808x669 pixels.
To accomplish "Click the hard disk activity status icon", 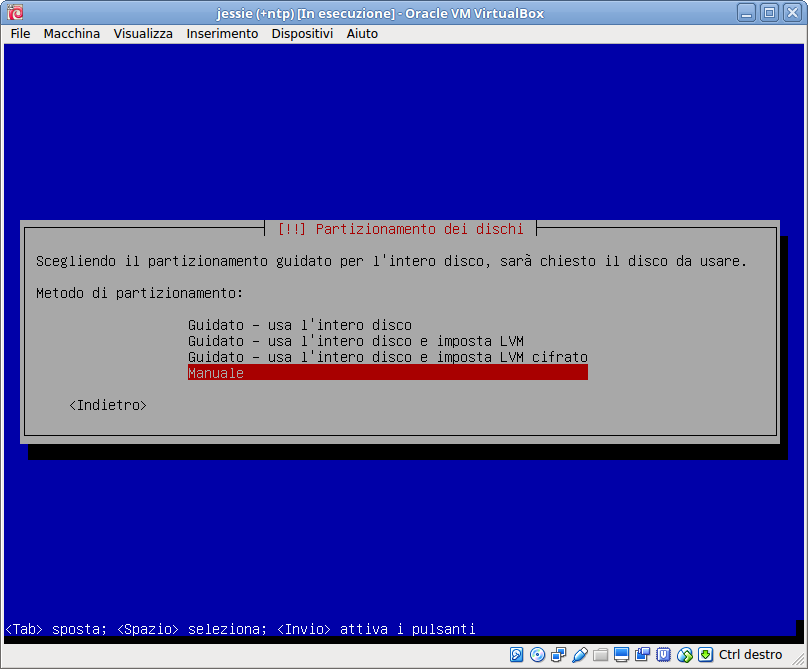I will [x=516, y=655].
